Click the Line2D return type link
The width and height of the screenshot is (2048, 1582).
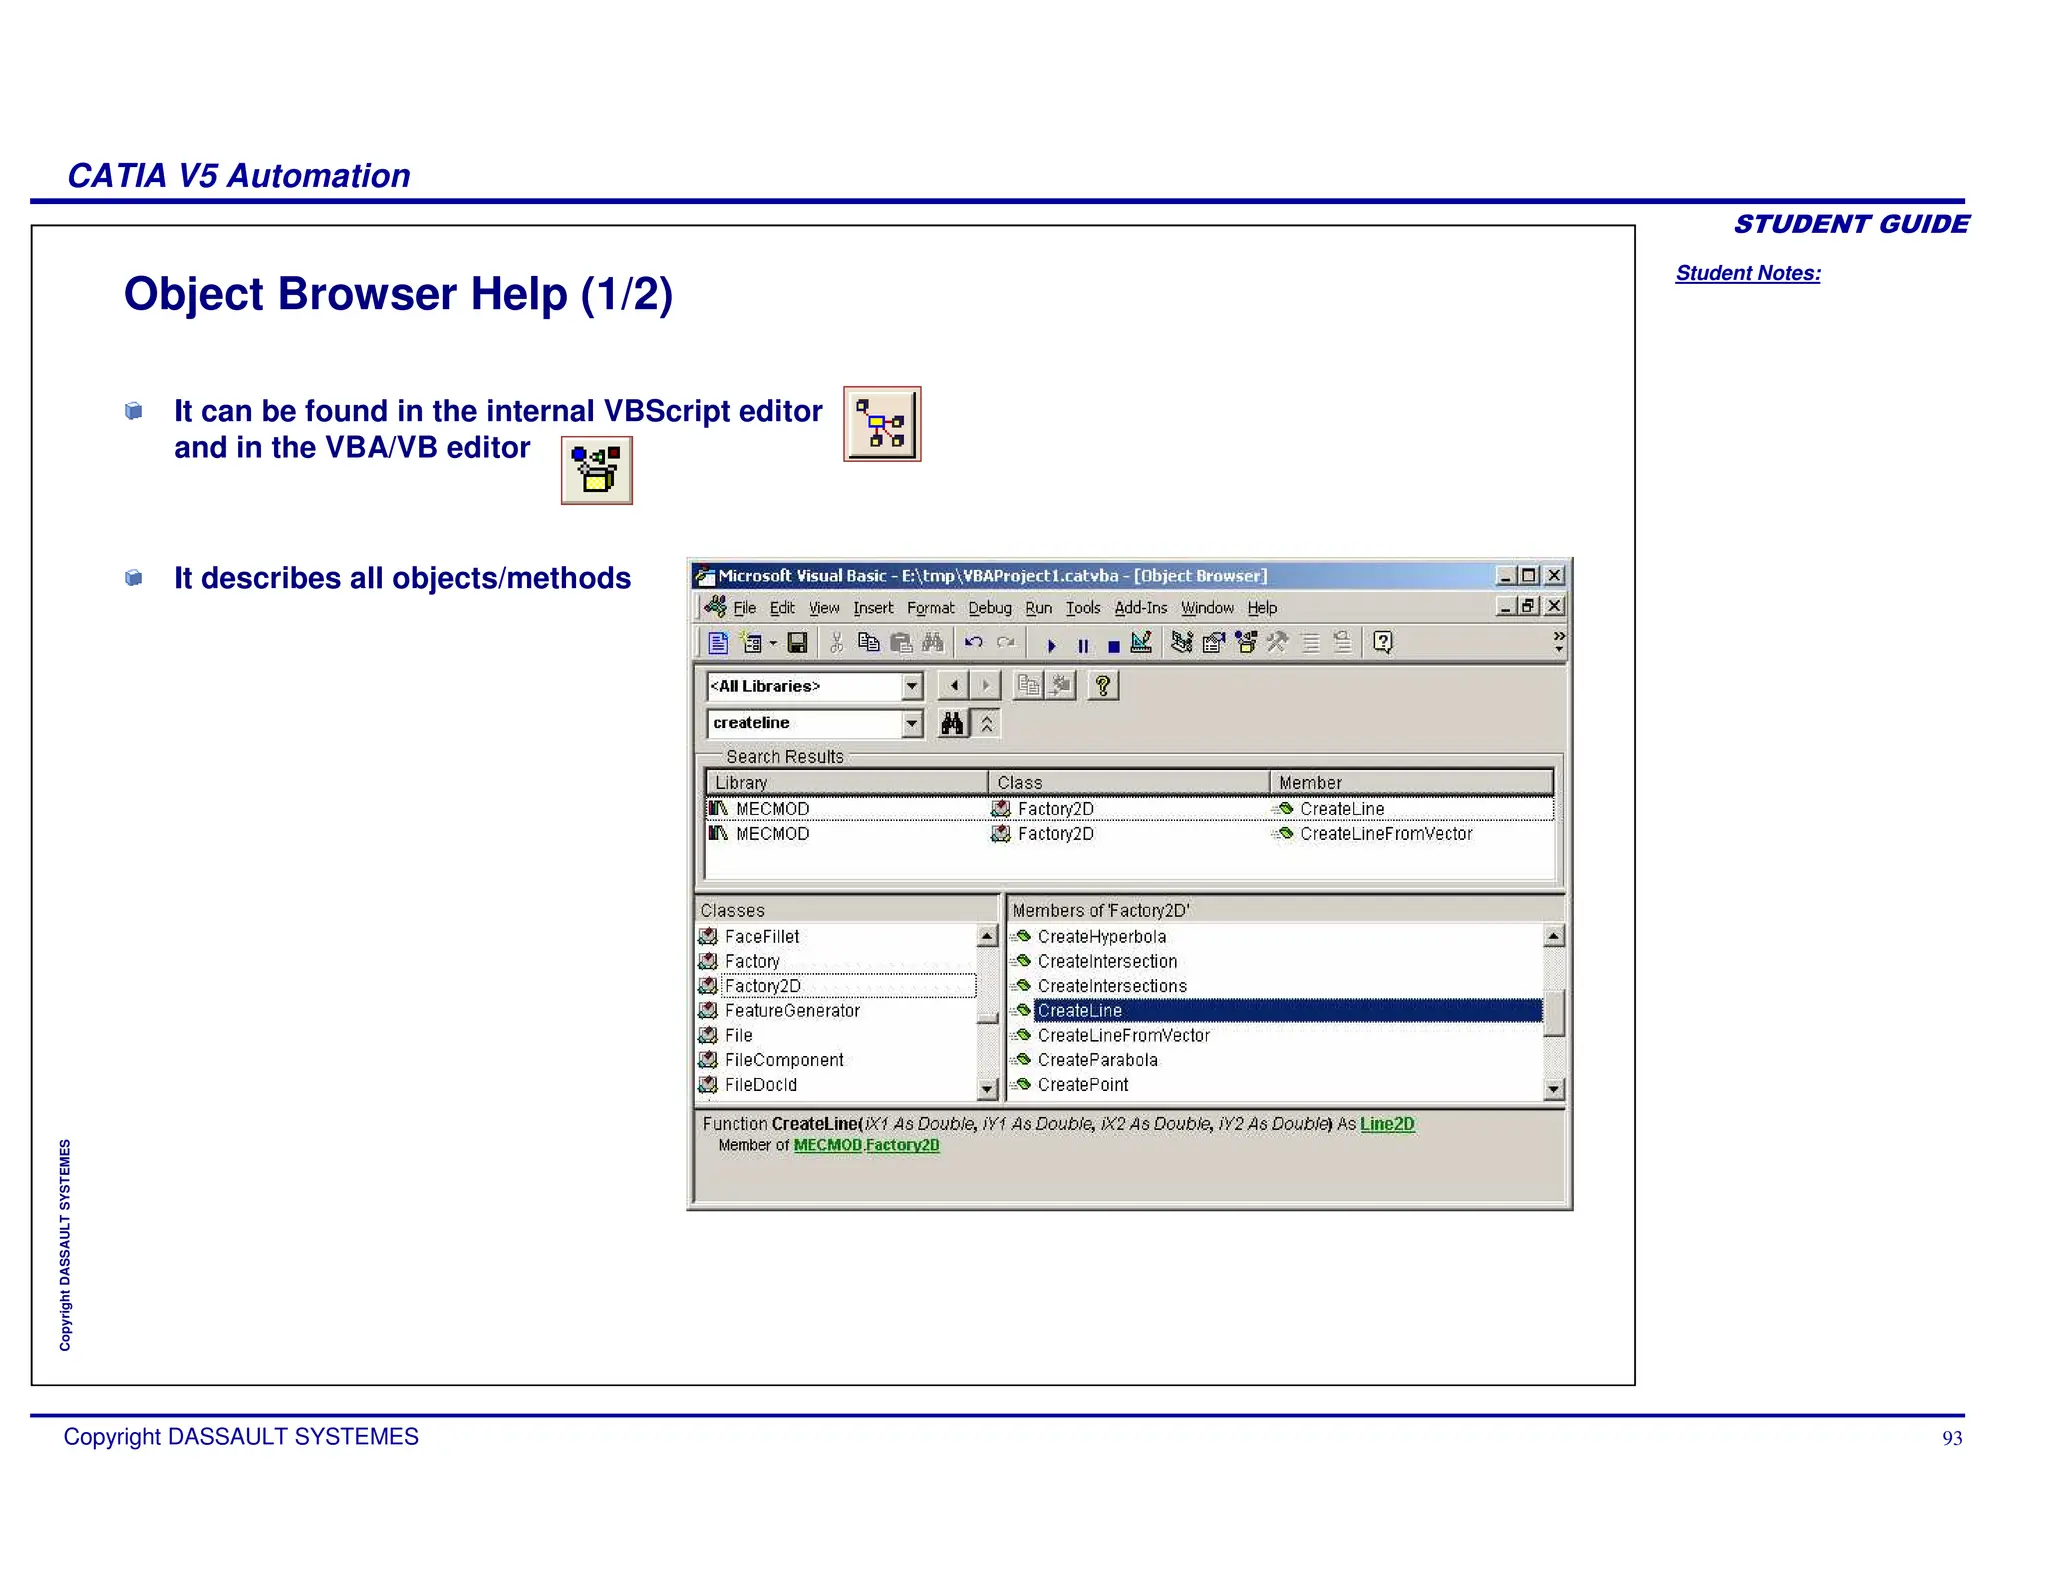click(1387, 1124)
